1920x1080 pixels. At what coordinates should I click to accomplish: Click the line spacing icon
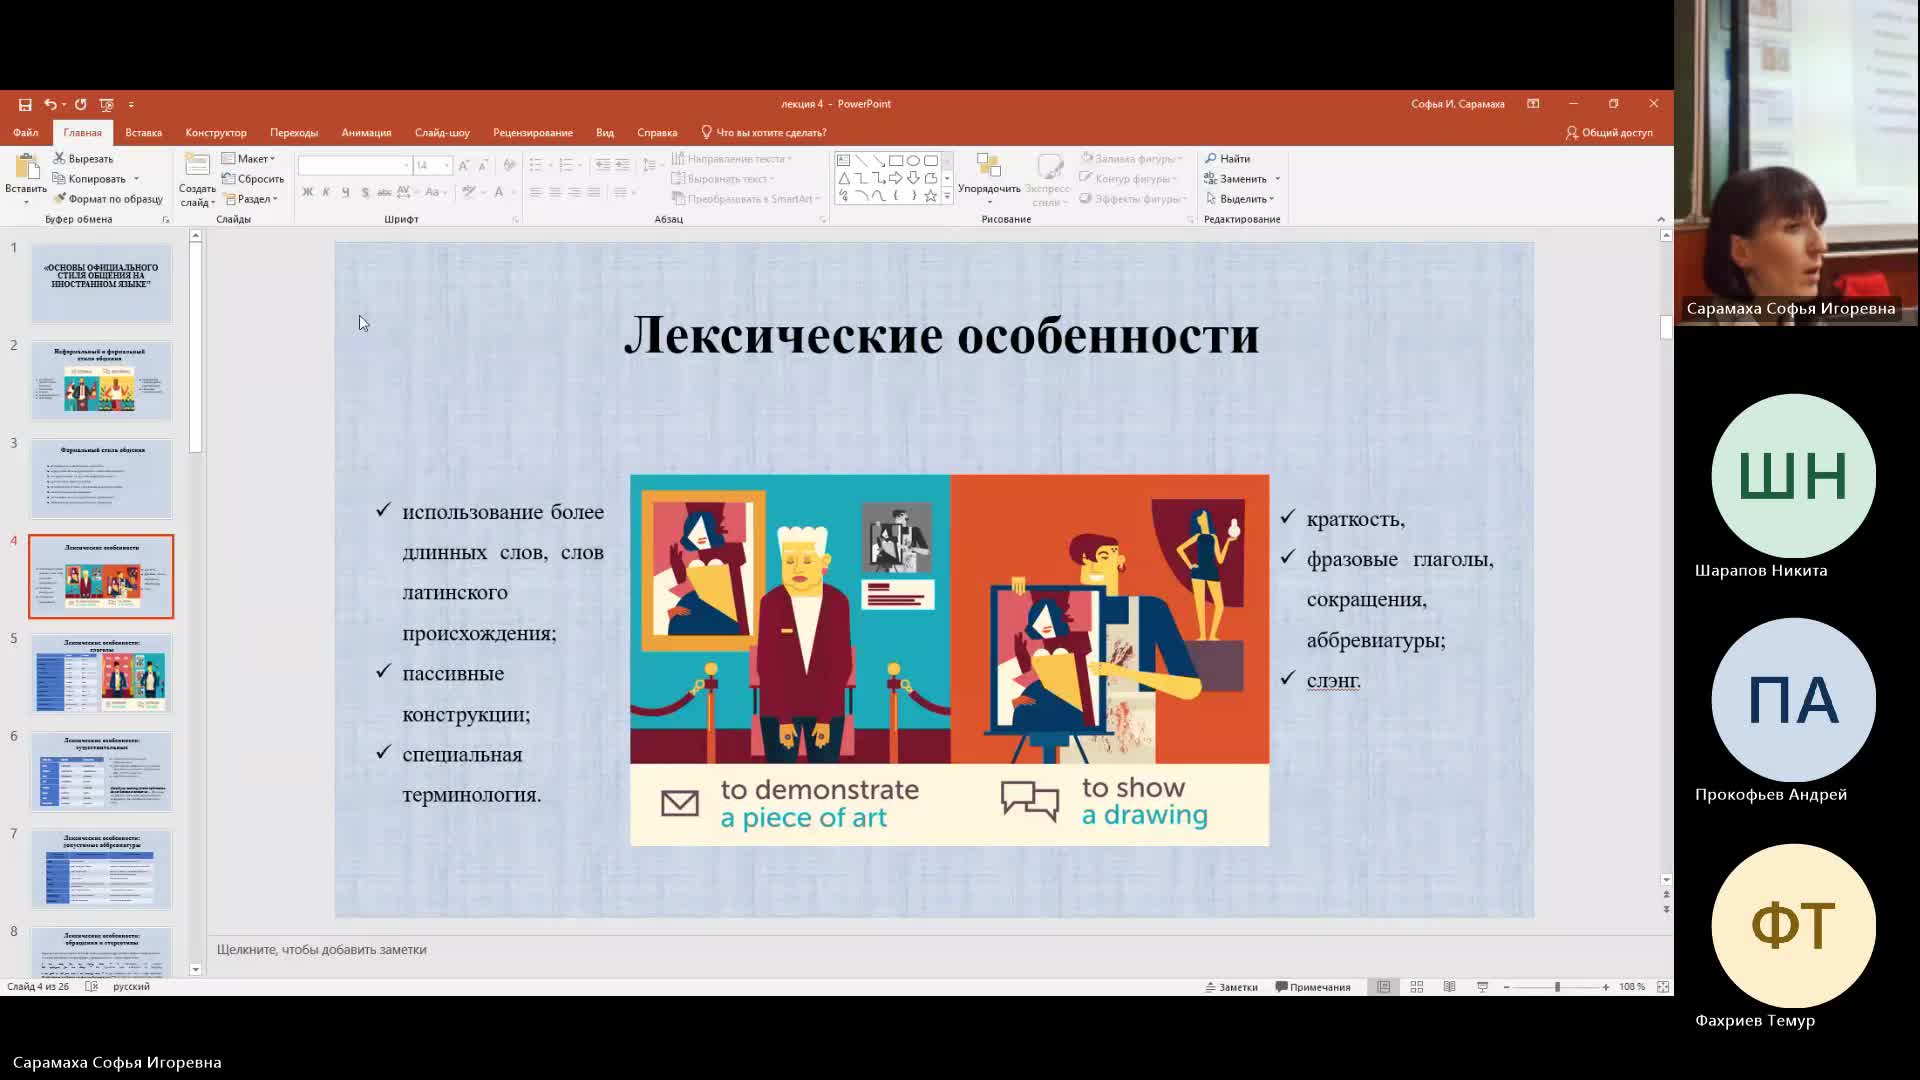pyautogui.click(x=649, y=165)
